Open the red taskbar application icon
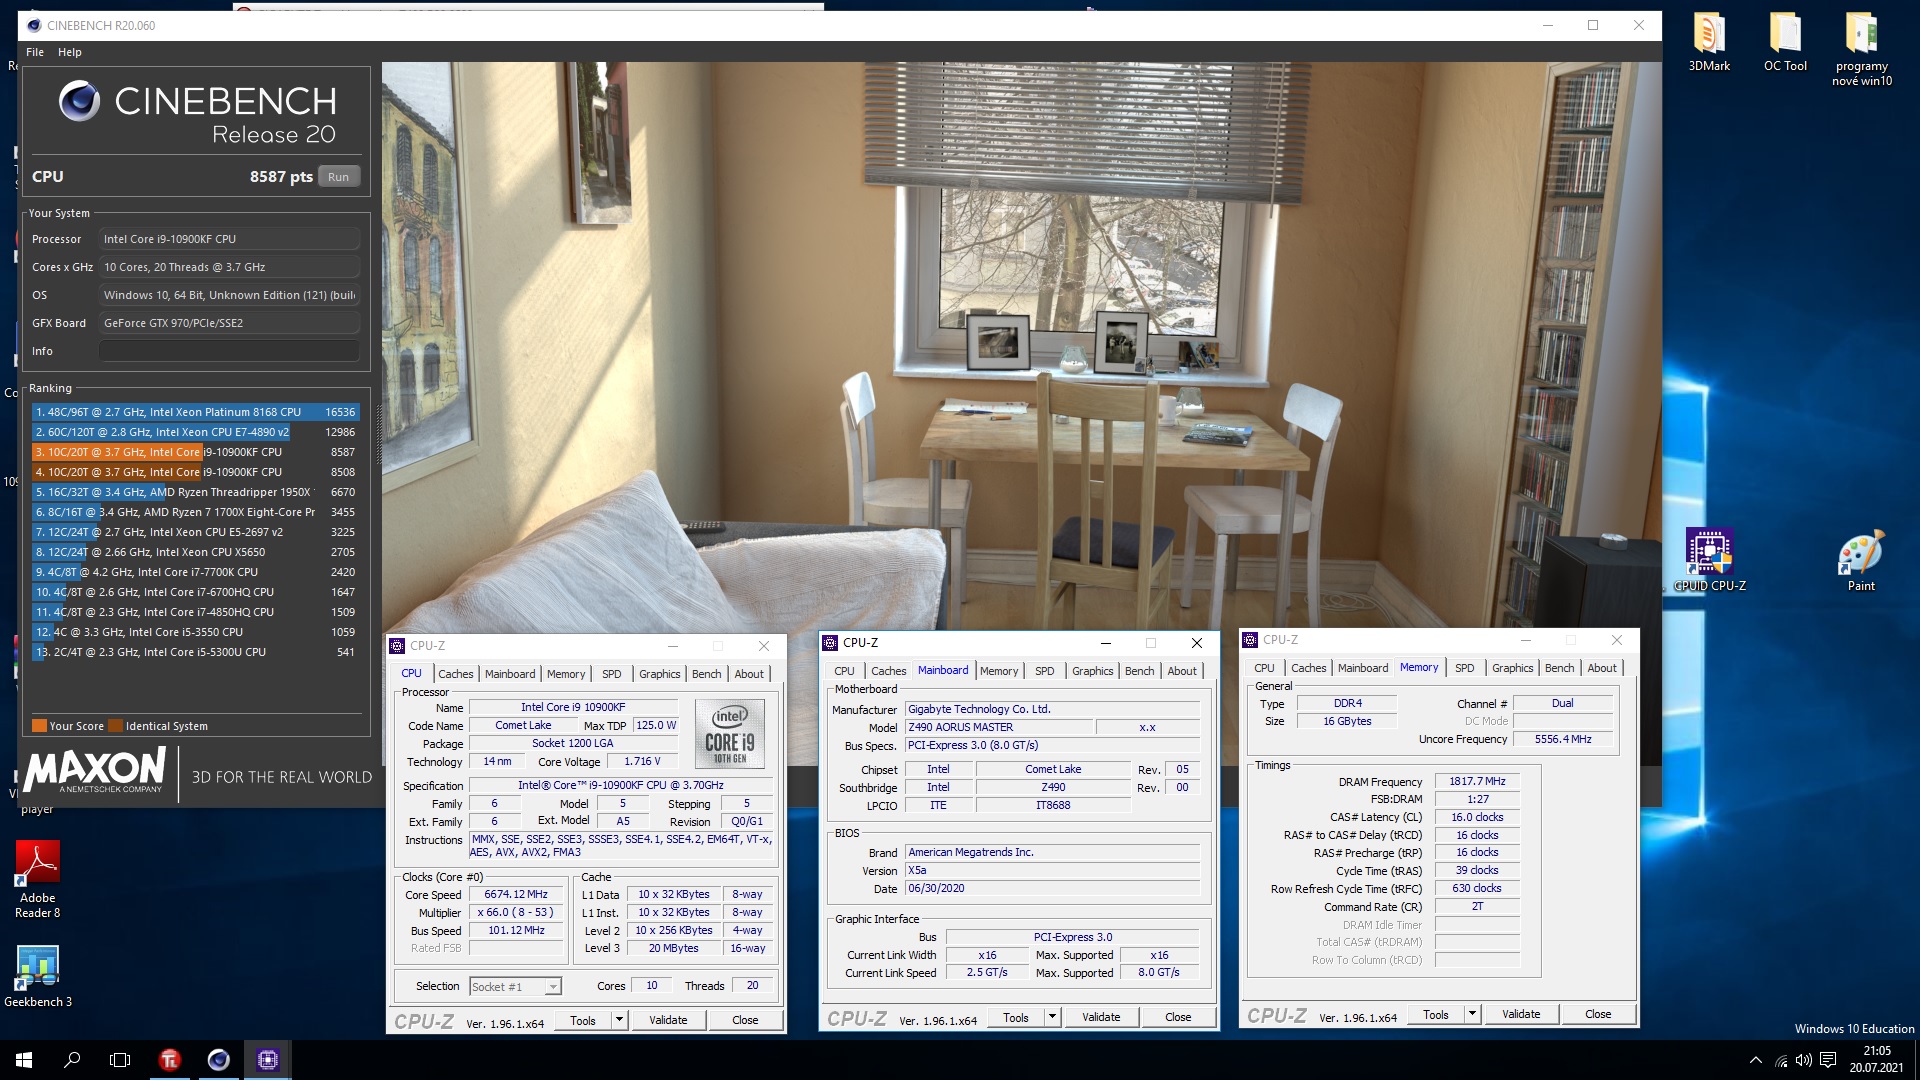The height and width of the screenshot is (1080, 1920). coord(169,1060)
